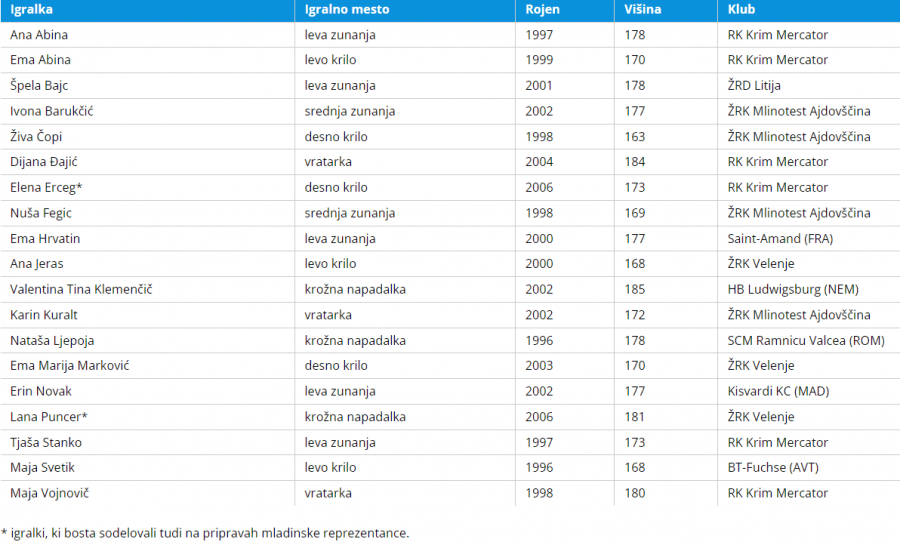Select the player name Ana Abina
Screen dimensions: 900x548
click(x=39, y=35)
